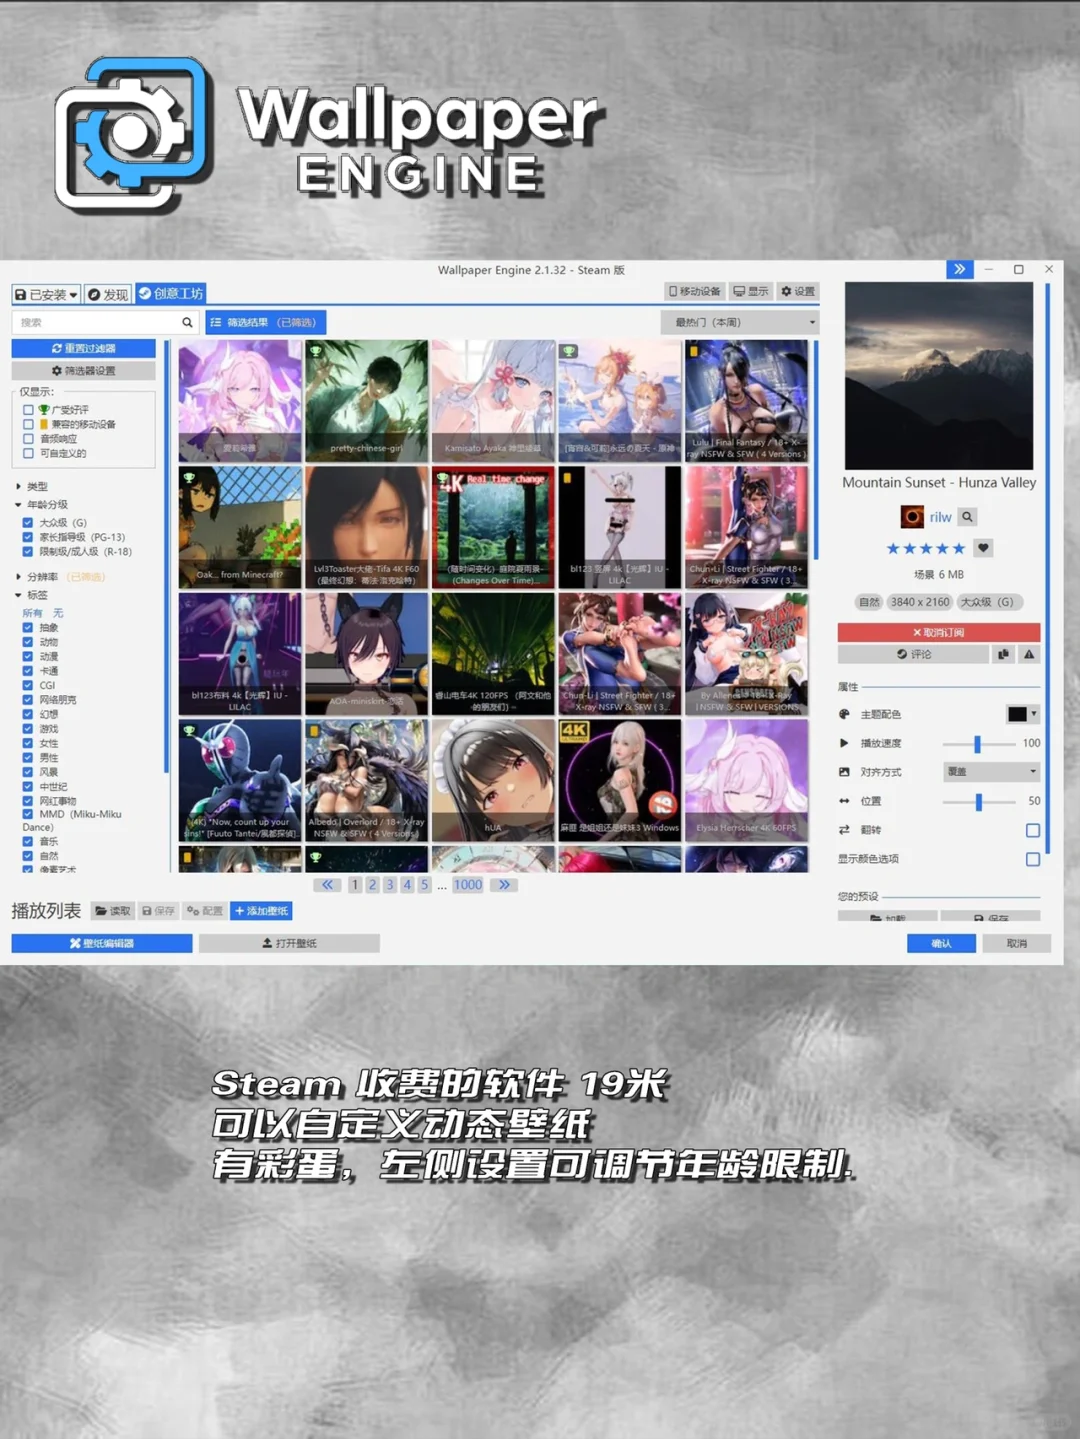
Task: Enable the 可自定义的 checkbox
Action: [29, 453]
